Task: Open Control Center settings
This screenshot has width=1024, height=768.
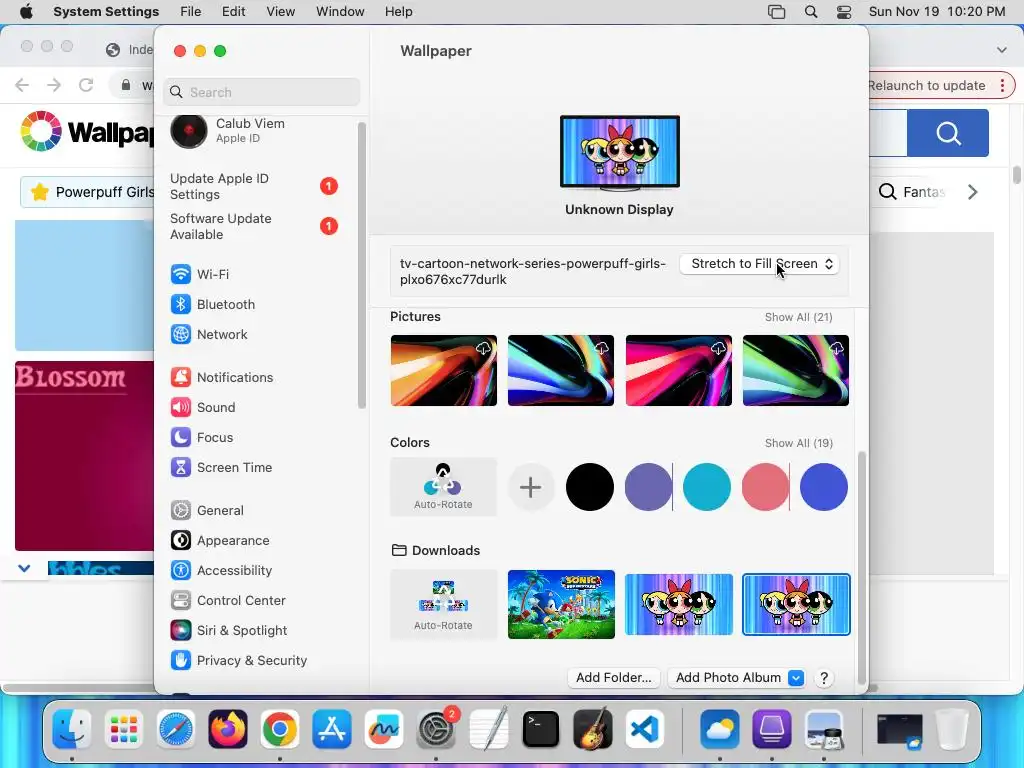Action: click(228, 601)
